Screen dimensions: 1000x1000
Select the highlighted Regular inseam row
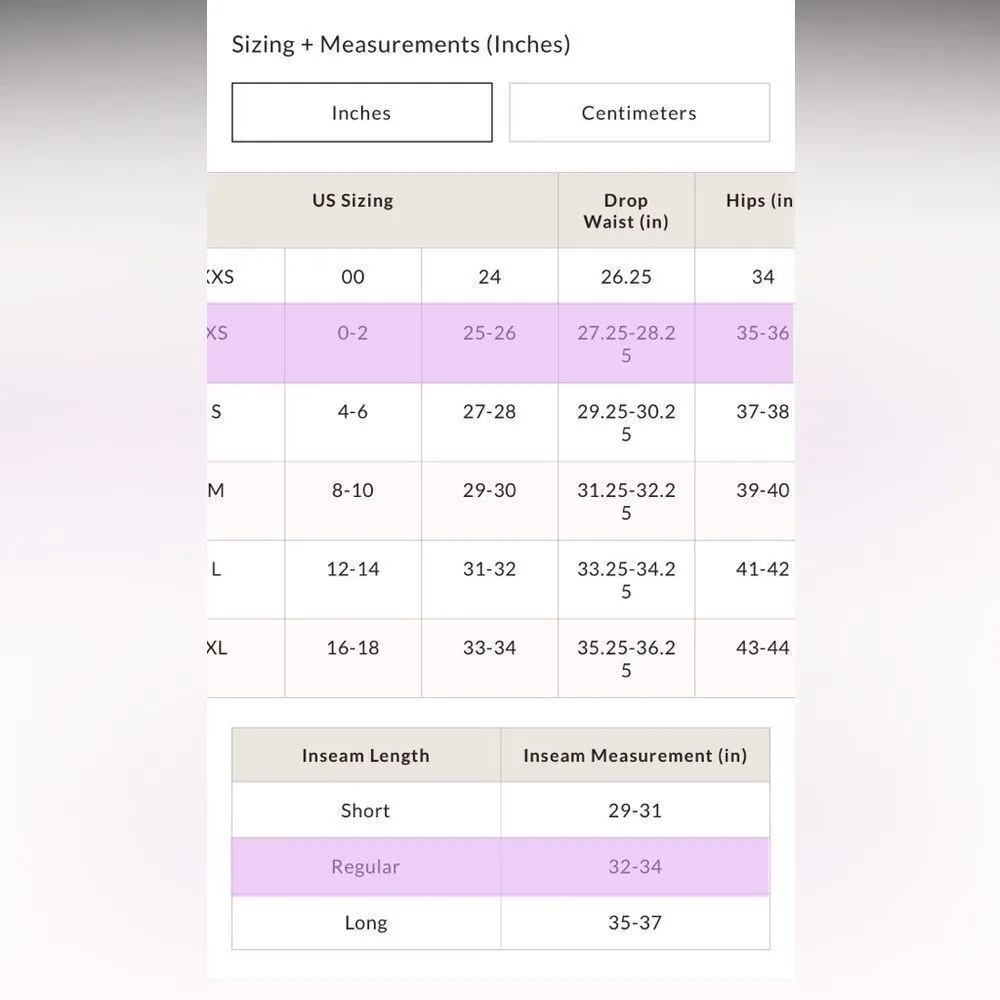point(365,867)
